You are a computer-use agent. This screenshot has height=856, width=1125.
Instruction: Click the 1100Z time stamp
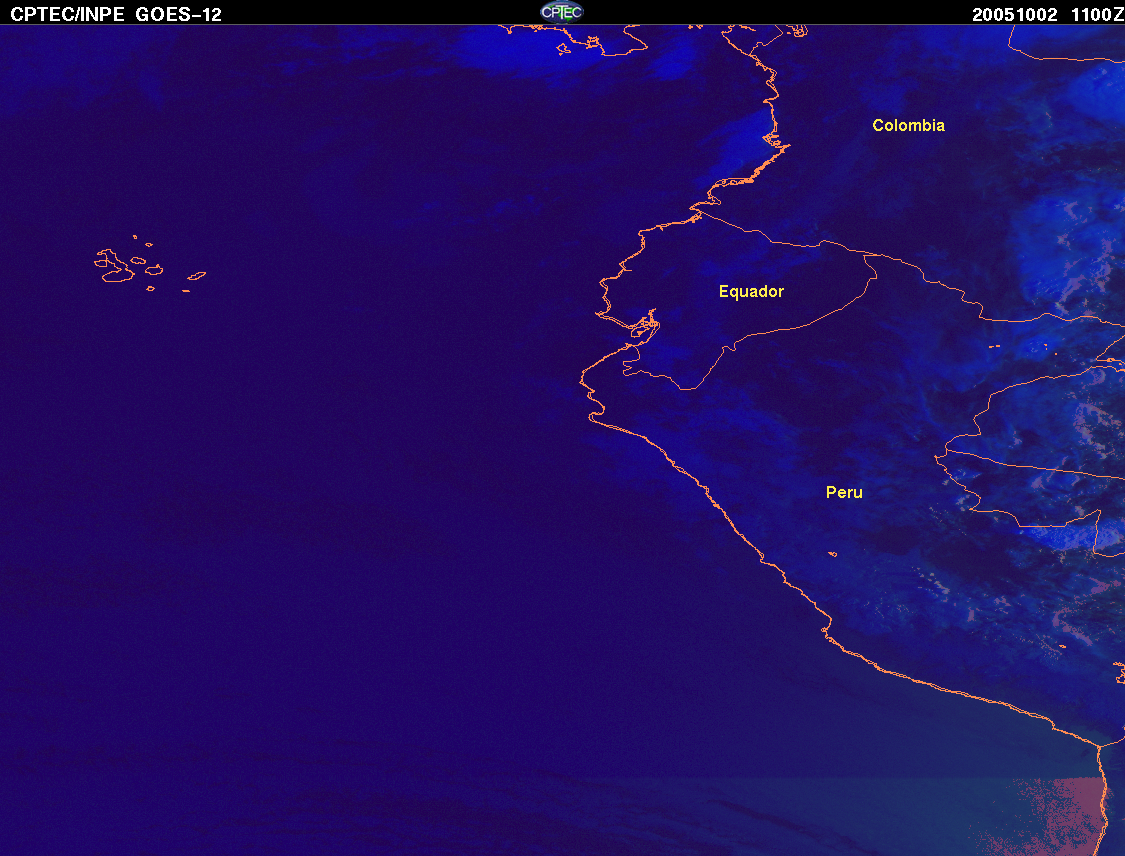(1097, 14)
